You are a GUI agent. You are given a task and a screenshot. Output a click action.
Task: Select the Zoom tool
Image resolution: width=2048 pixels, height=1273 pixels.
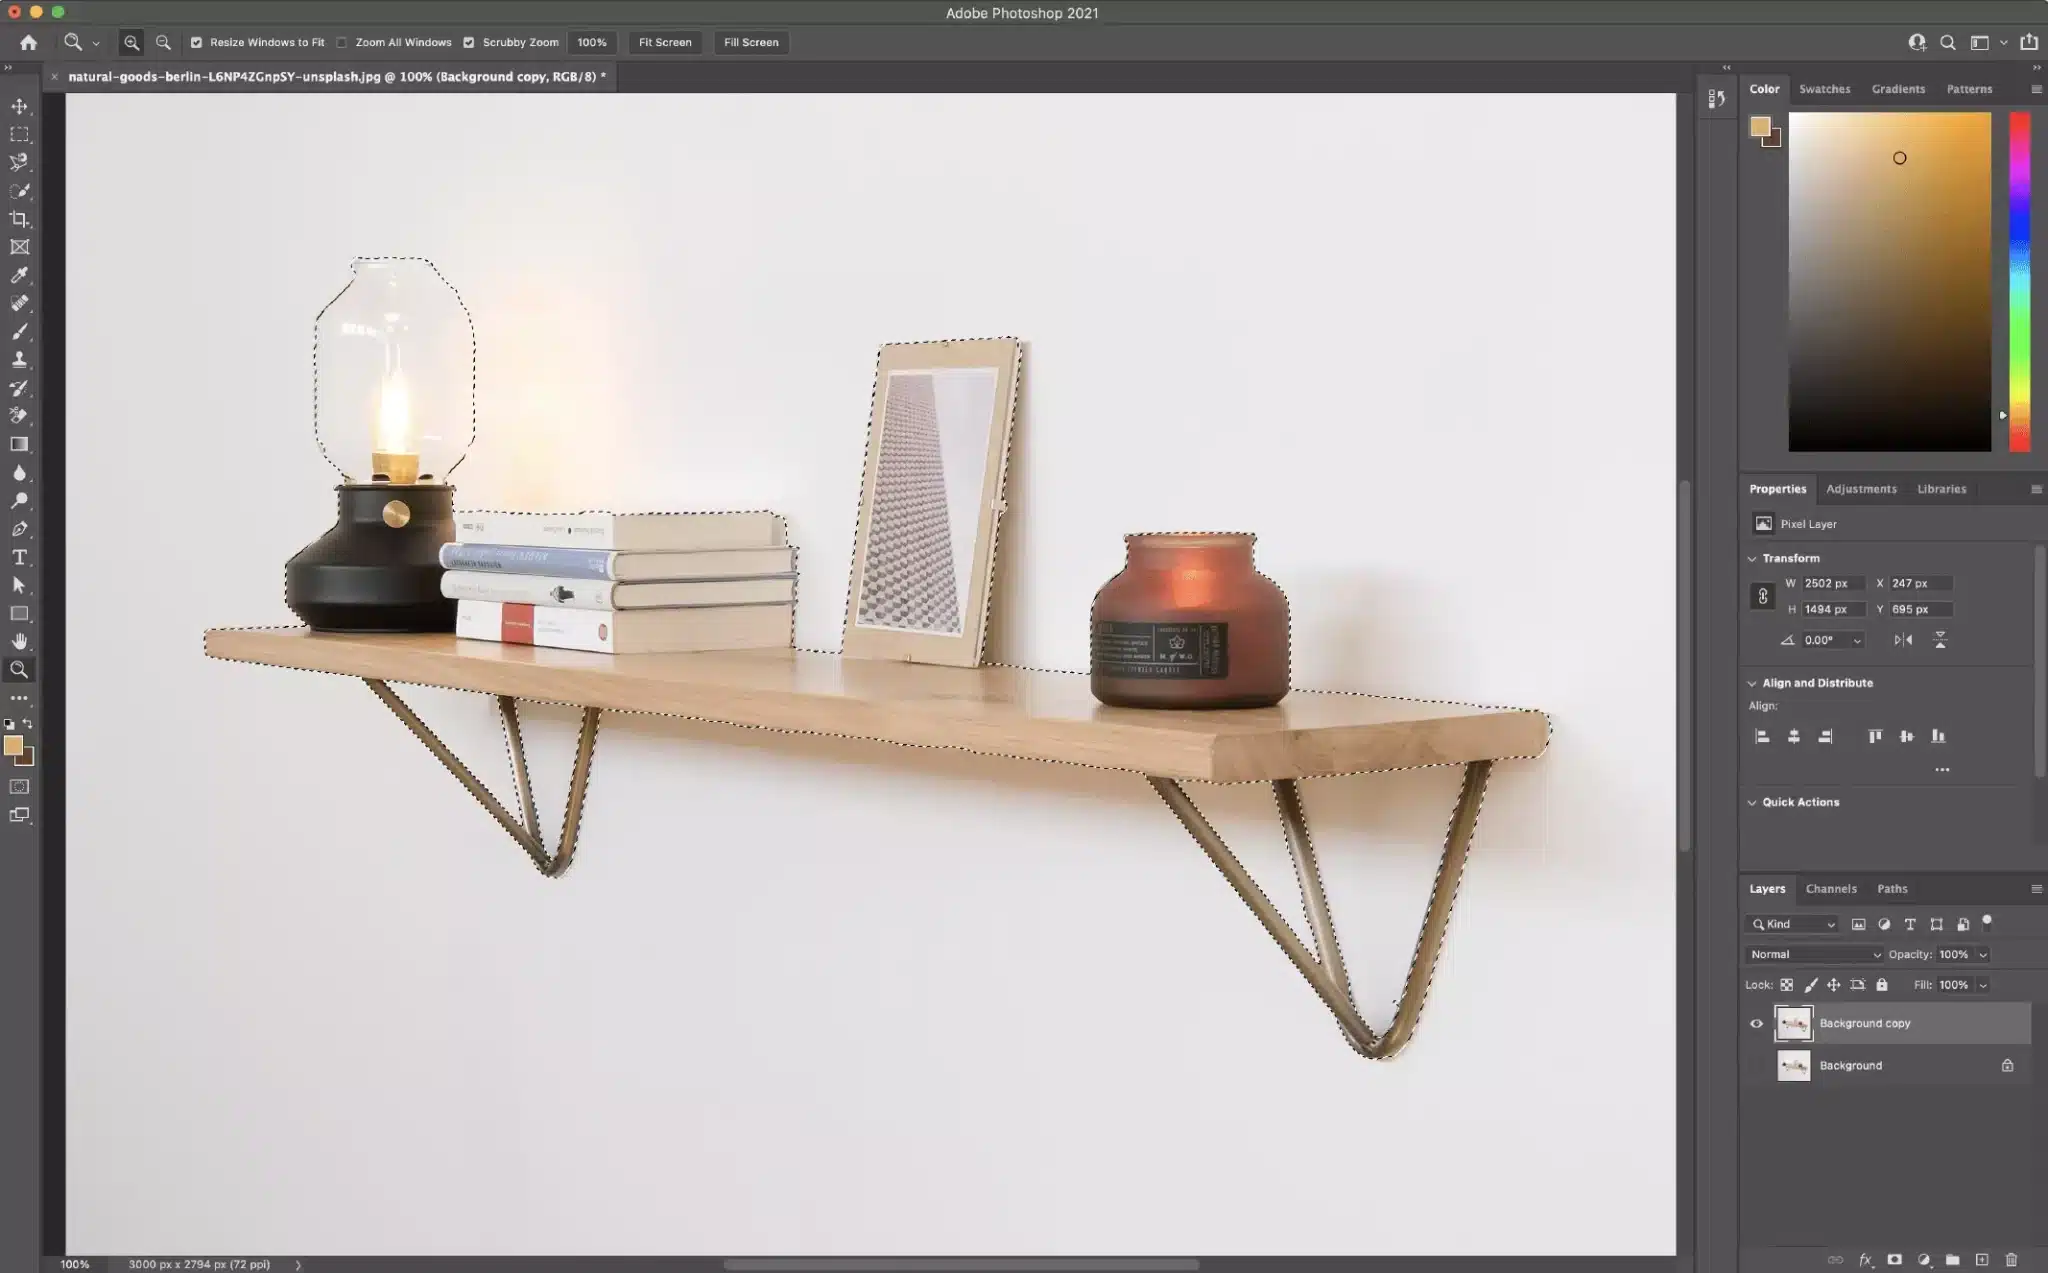point(19,670)
